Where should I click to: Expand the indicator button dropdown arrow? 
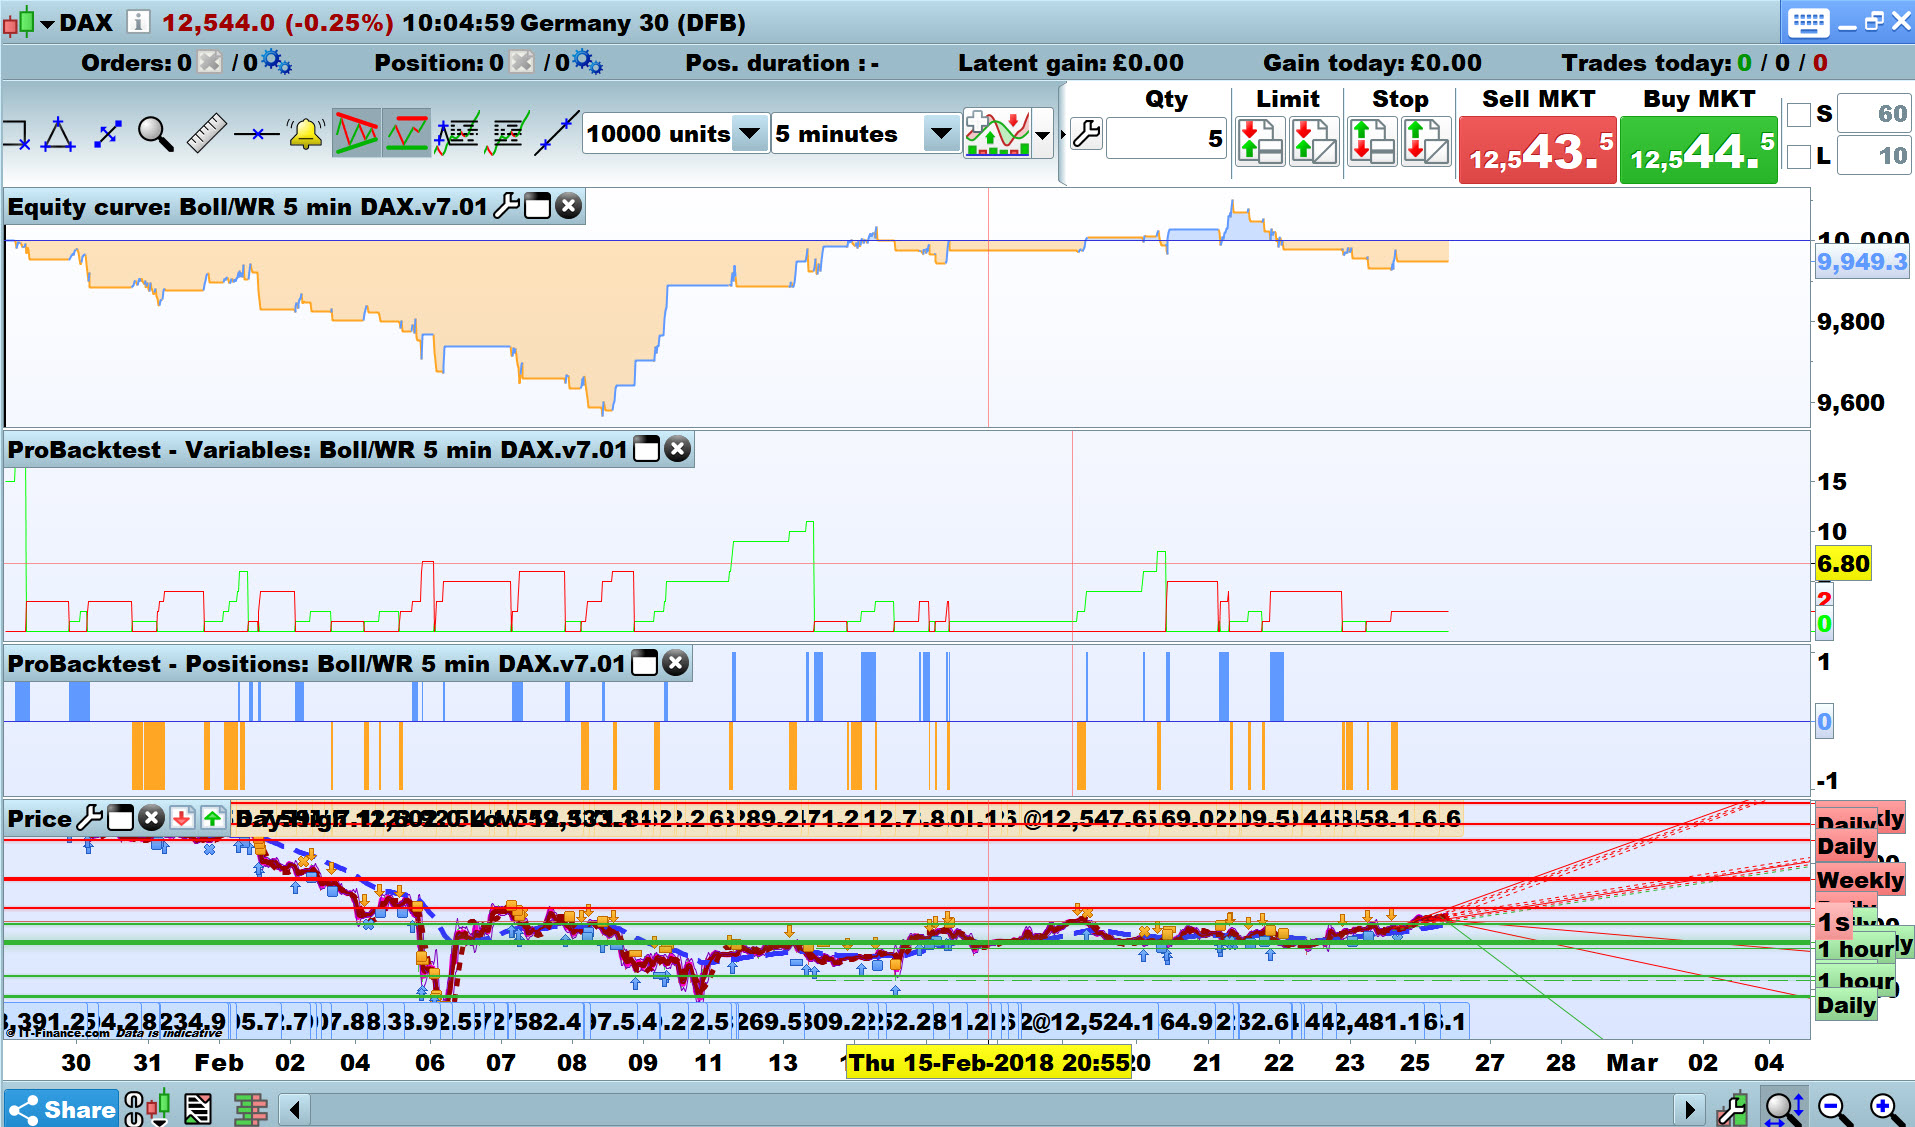(1044, 134)
